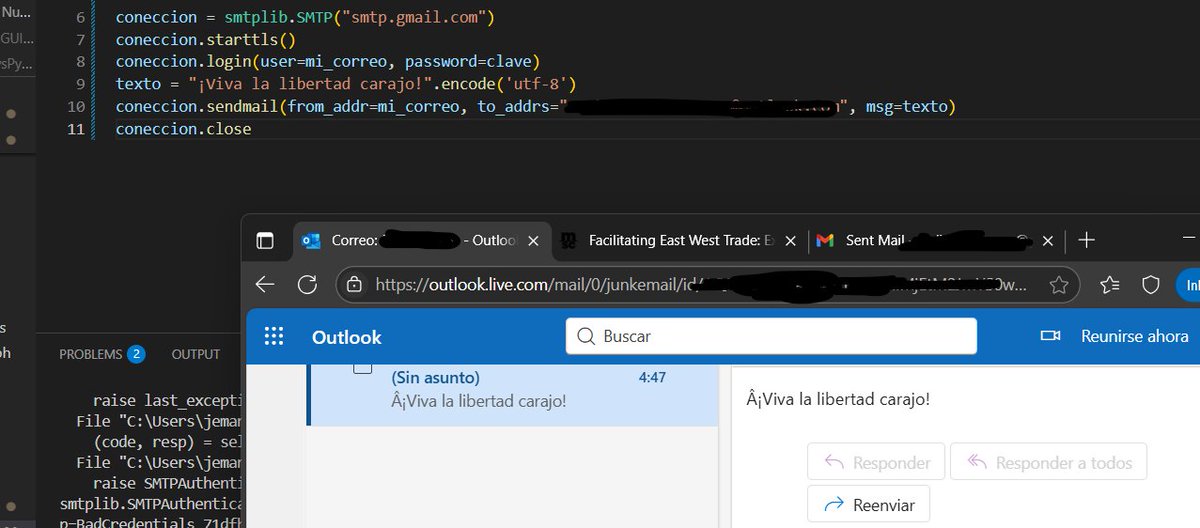The width and height of the screenshot is (1200, 528).
Task: Click the outlook.live.com address bar
Action: point(707,285)
